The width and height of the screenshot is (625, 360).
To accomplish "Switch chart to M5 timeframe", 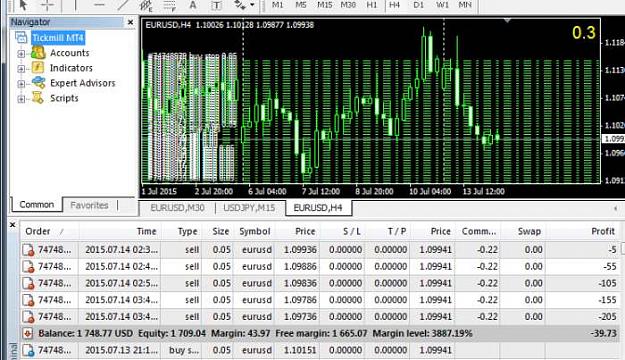I will coord(301,5).
